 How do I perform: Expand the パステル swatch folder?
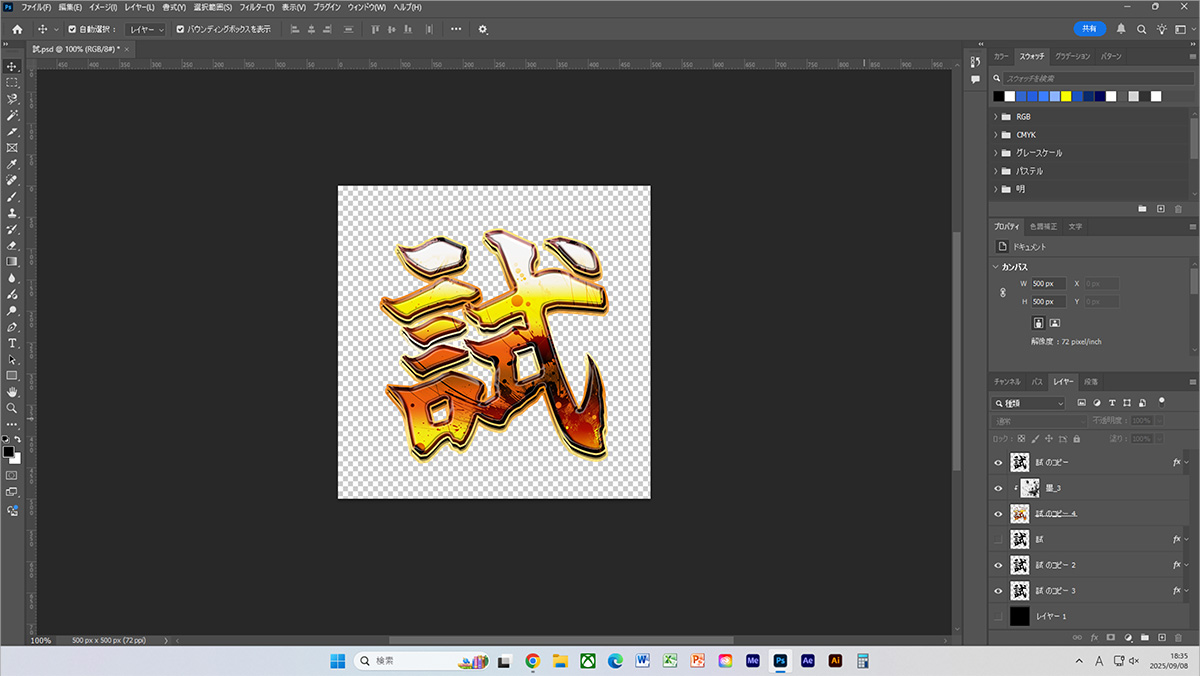[996, 171]
